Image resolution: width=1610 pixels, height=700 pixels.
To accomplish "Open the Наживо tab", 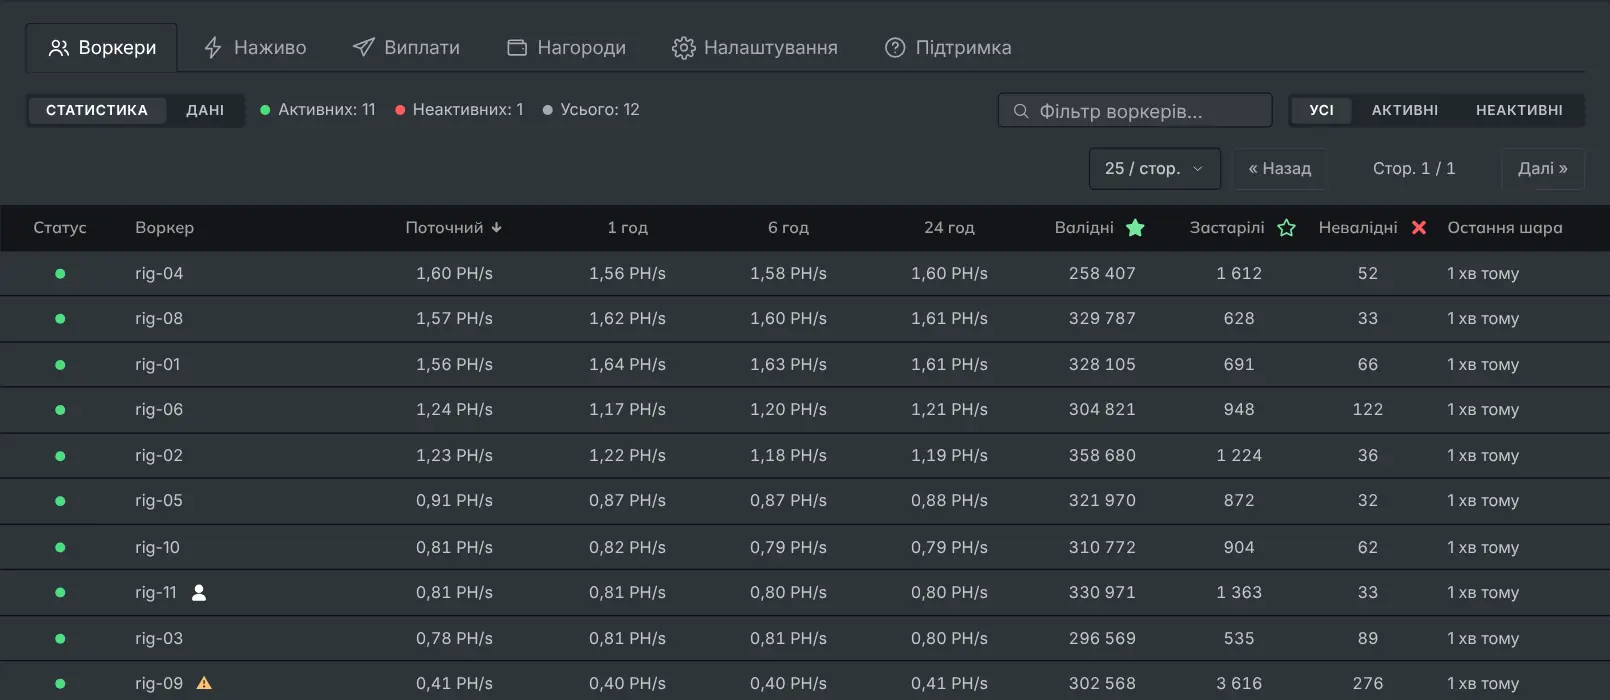I will pyautogui.click(x=255, y=48).
